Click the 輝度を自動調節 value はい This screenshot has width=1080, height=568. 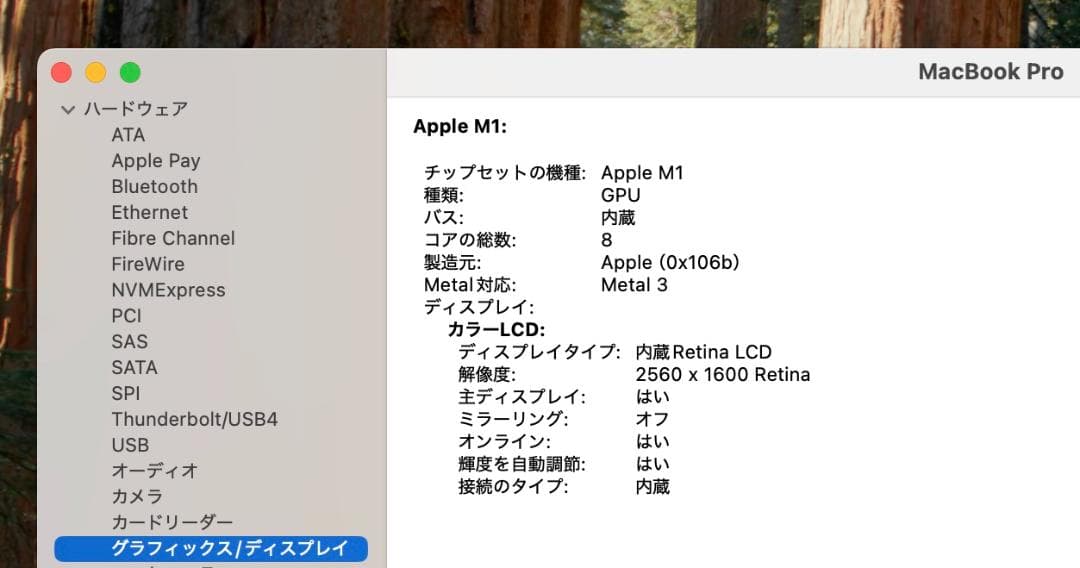pos(652,464)
